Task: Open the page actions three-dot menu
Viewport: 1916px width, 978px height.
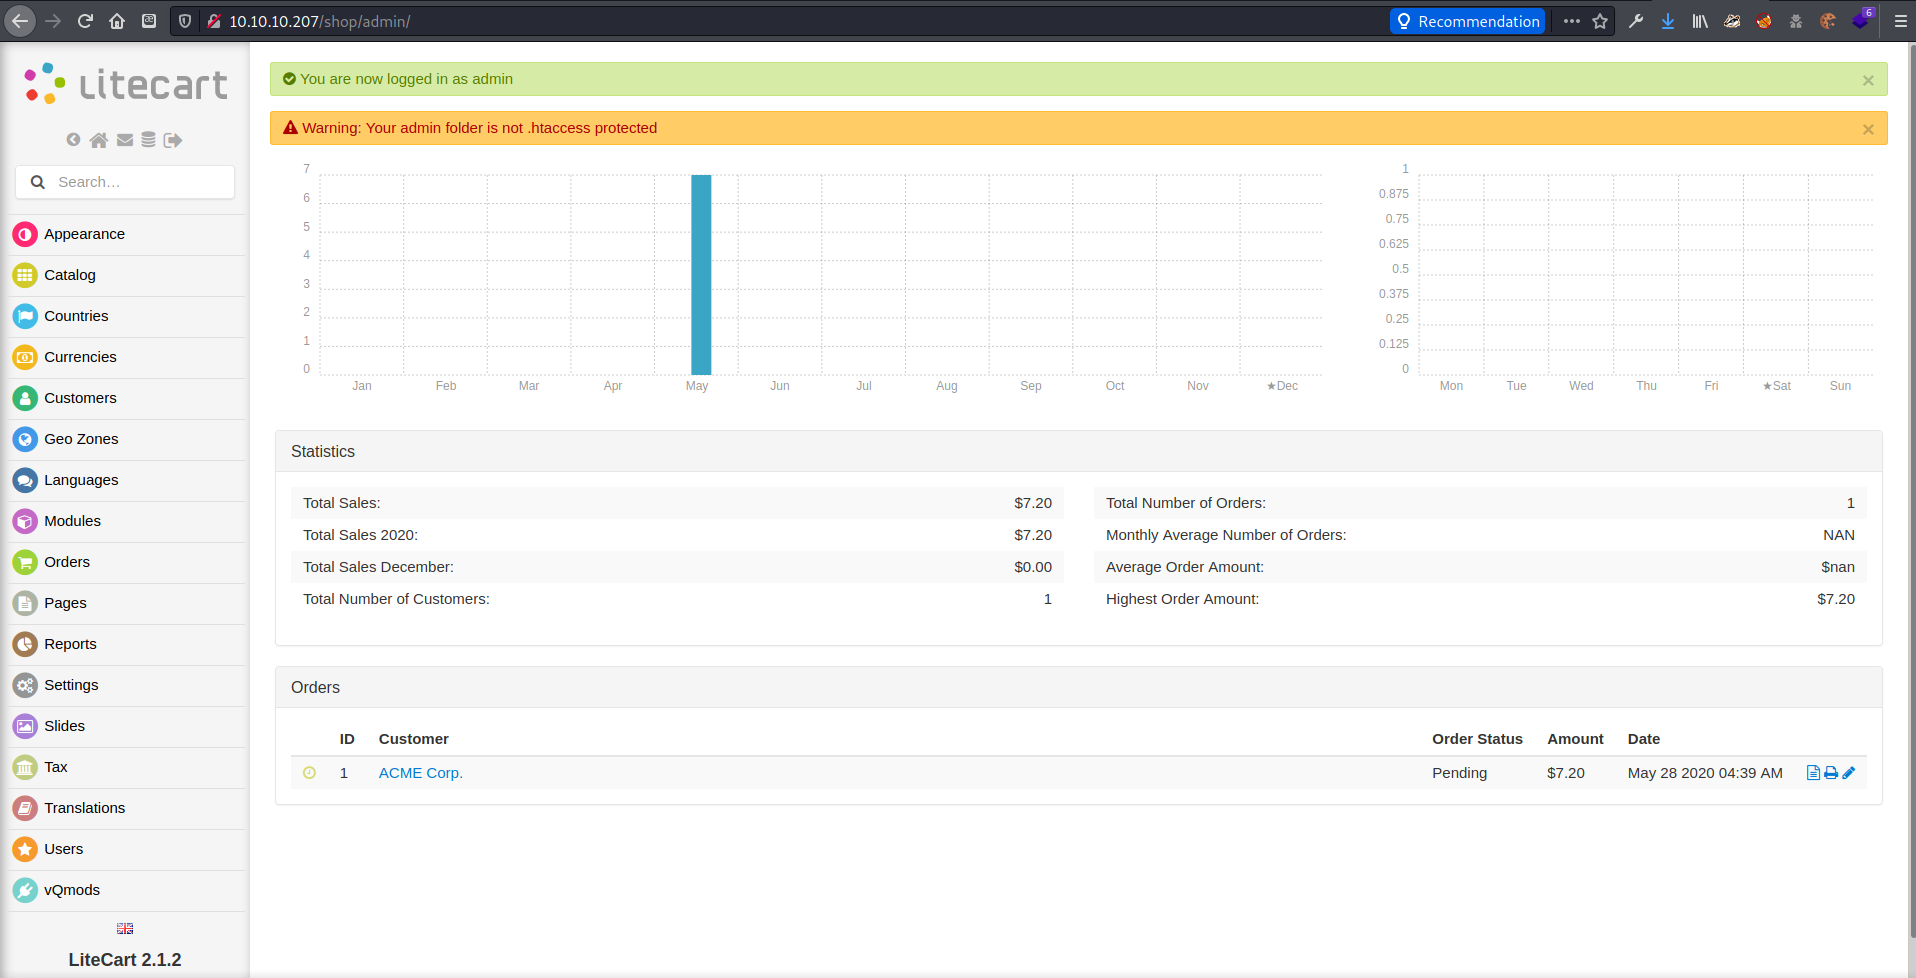Action: [x=1572, y=21]
